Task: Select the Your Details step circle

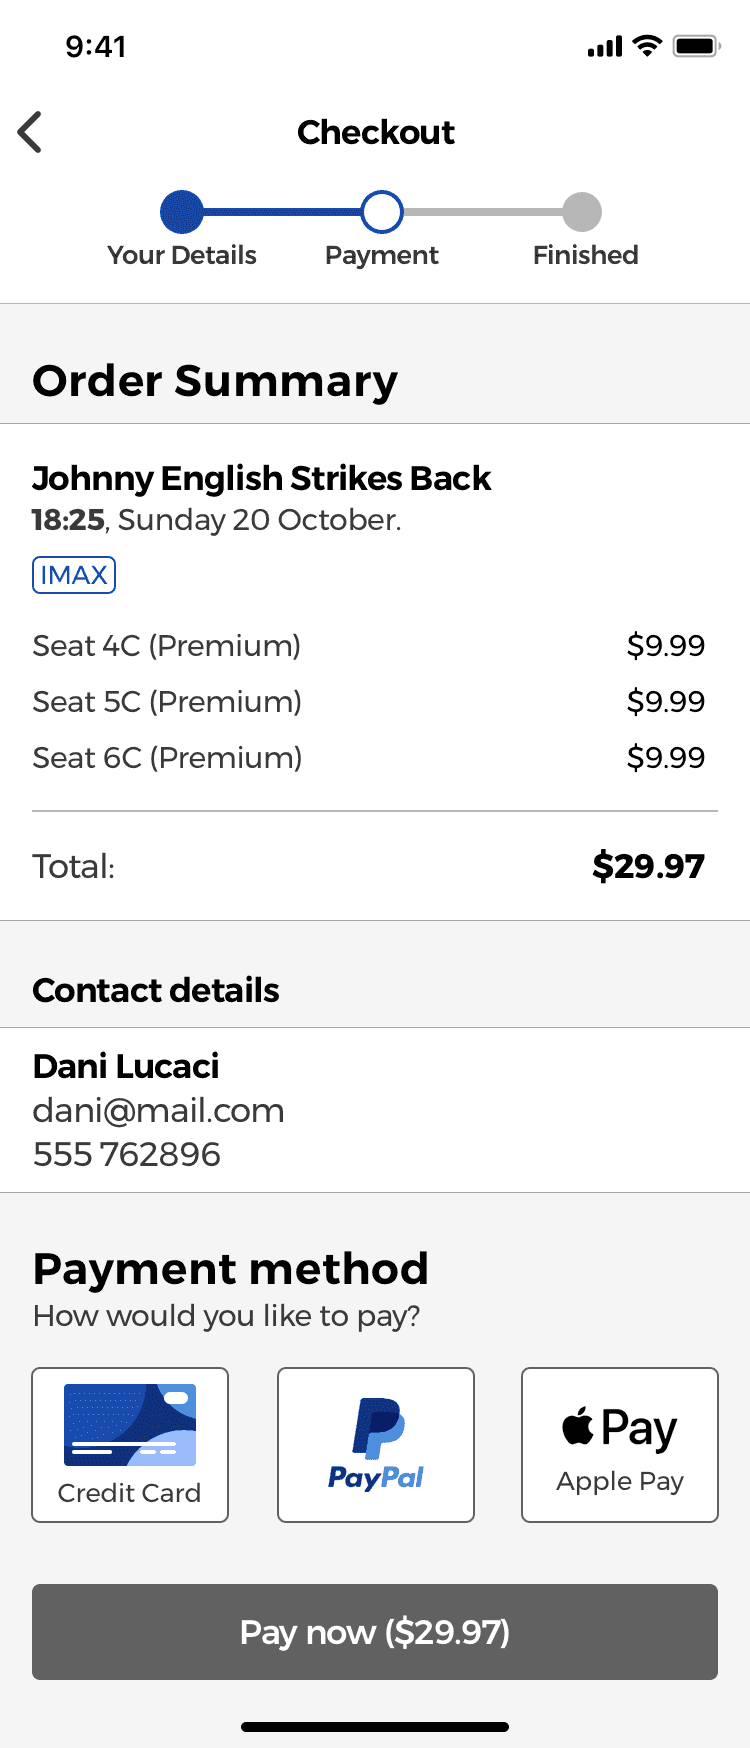Action: click(x=182, y=212)
